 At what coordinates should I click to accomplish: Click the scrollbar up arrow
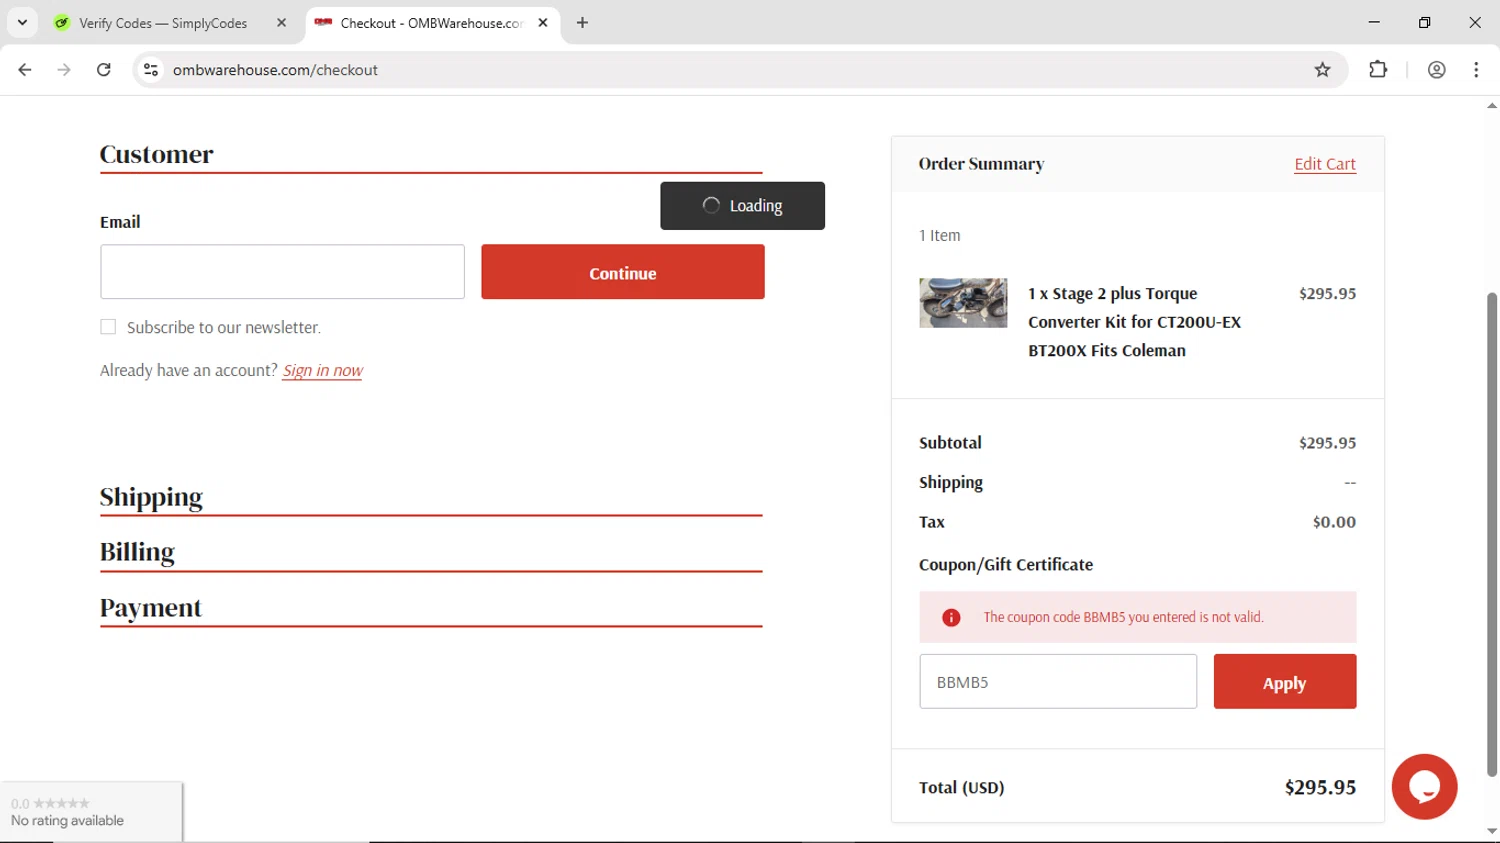click(x=1492, y=105)
